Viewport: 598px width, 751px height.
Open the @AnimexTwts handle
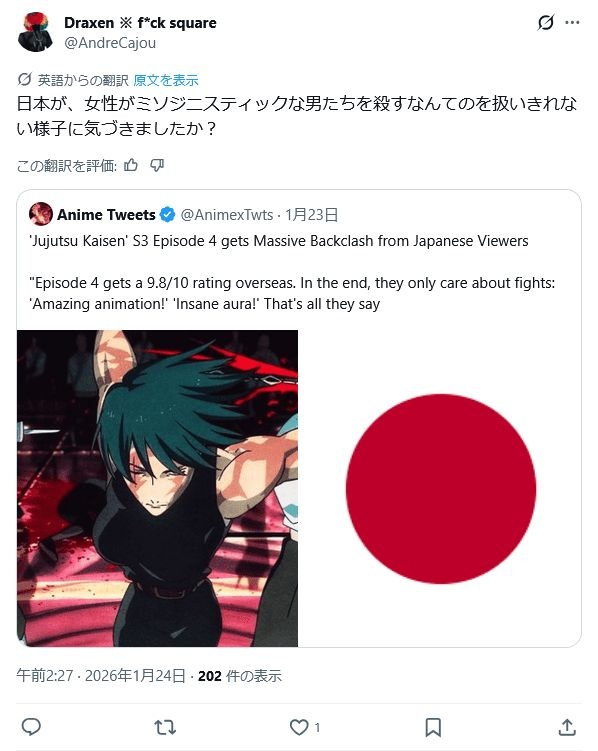227,215
